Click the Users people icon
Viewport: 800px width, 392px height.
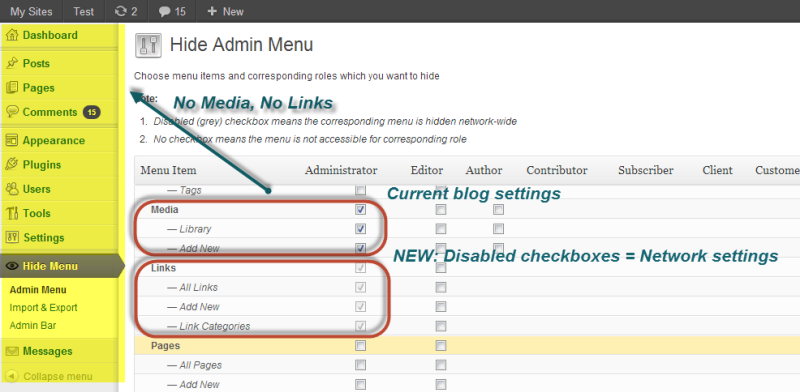coord(12,189)
